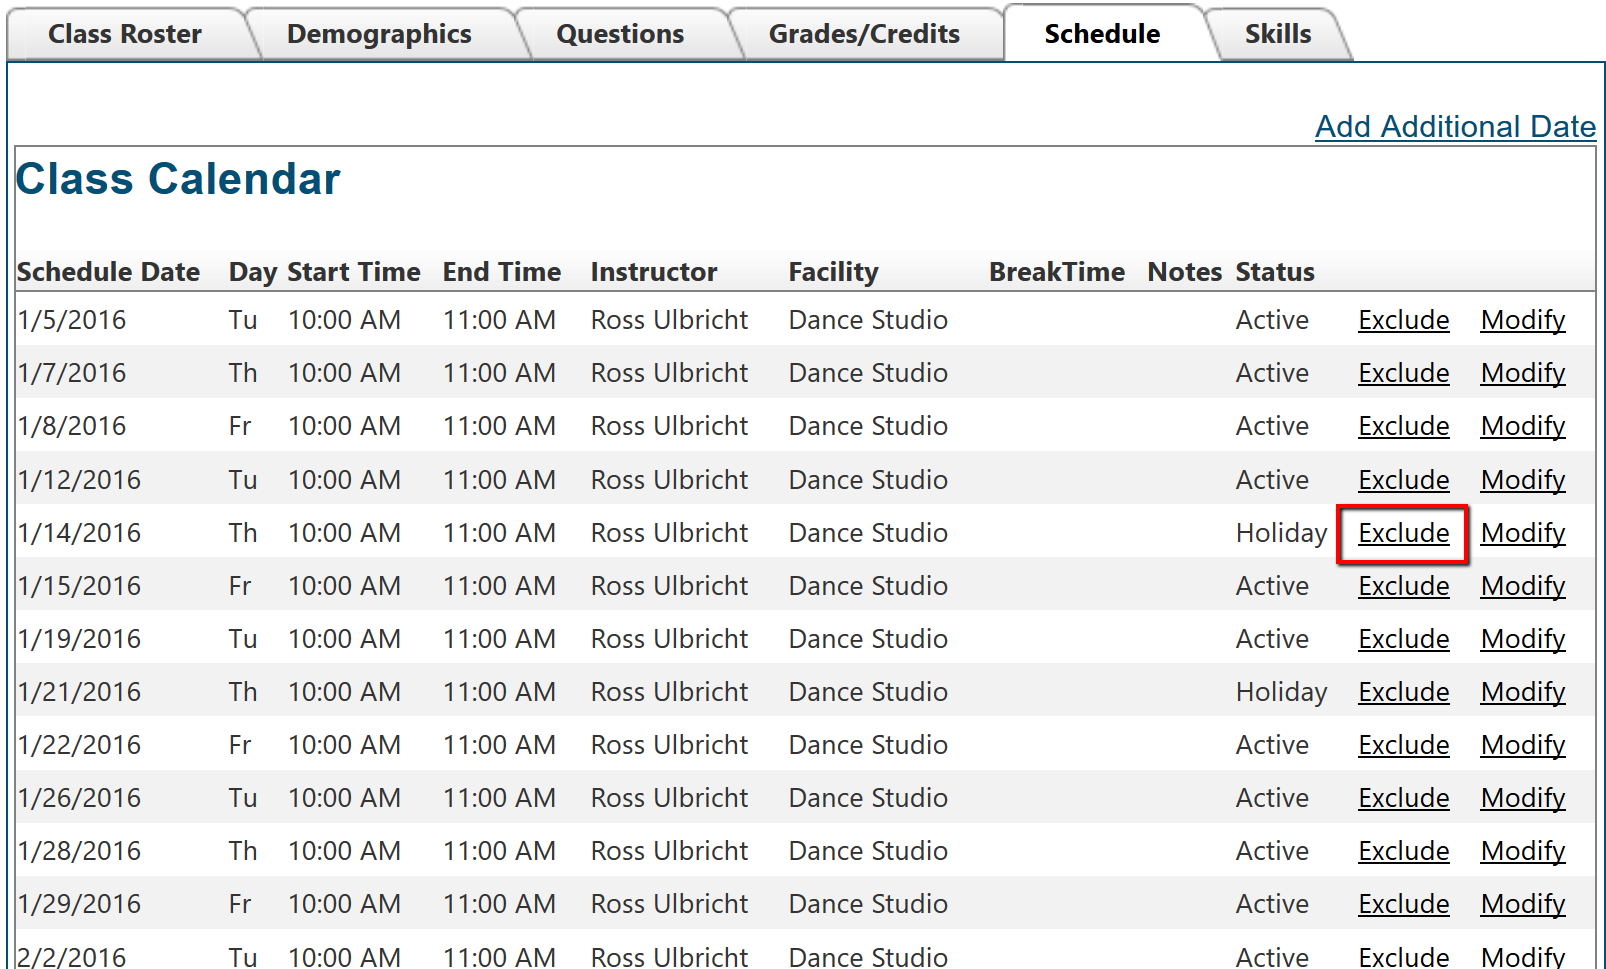Go to the Questions tab
The width and height of the screenshot is (1606, 969).
tap(620, 34)
